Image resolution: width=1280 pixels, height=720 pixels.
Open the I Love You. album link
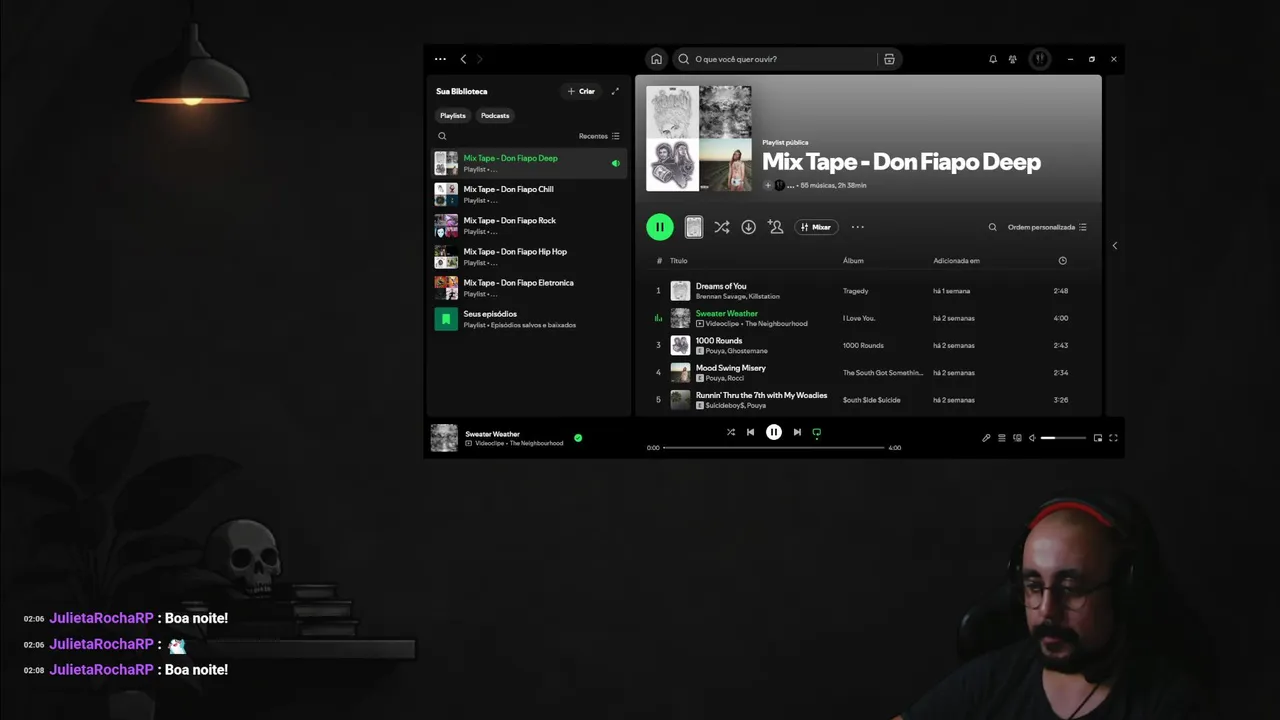click(x=858, y=318)
